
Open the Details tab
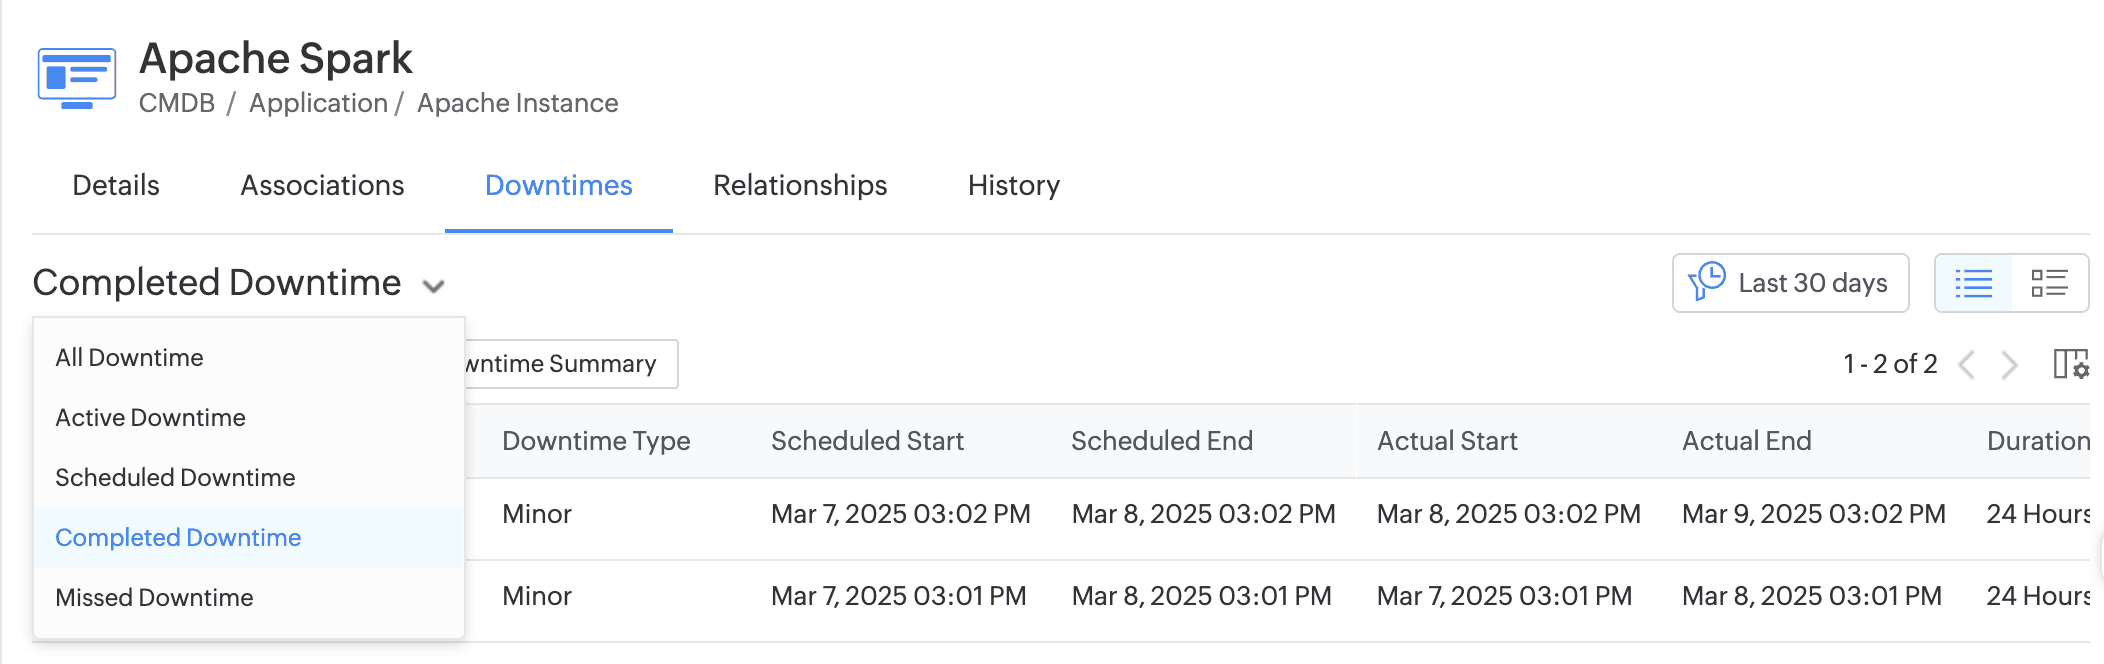[116, 186]
